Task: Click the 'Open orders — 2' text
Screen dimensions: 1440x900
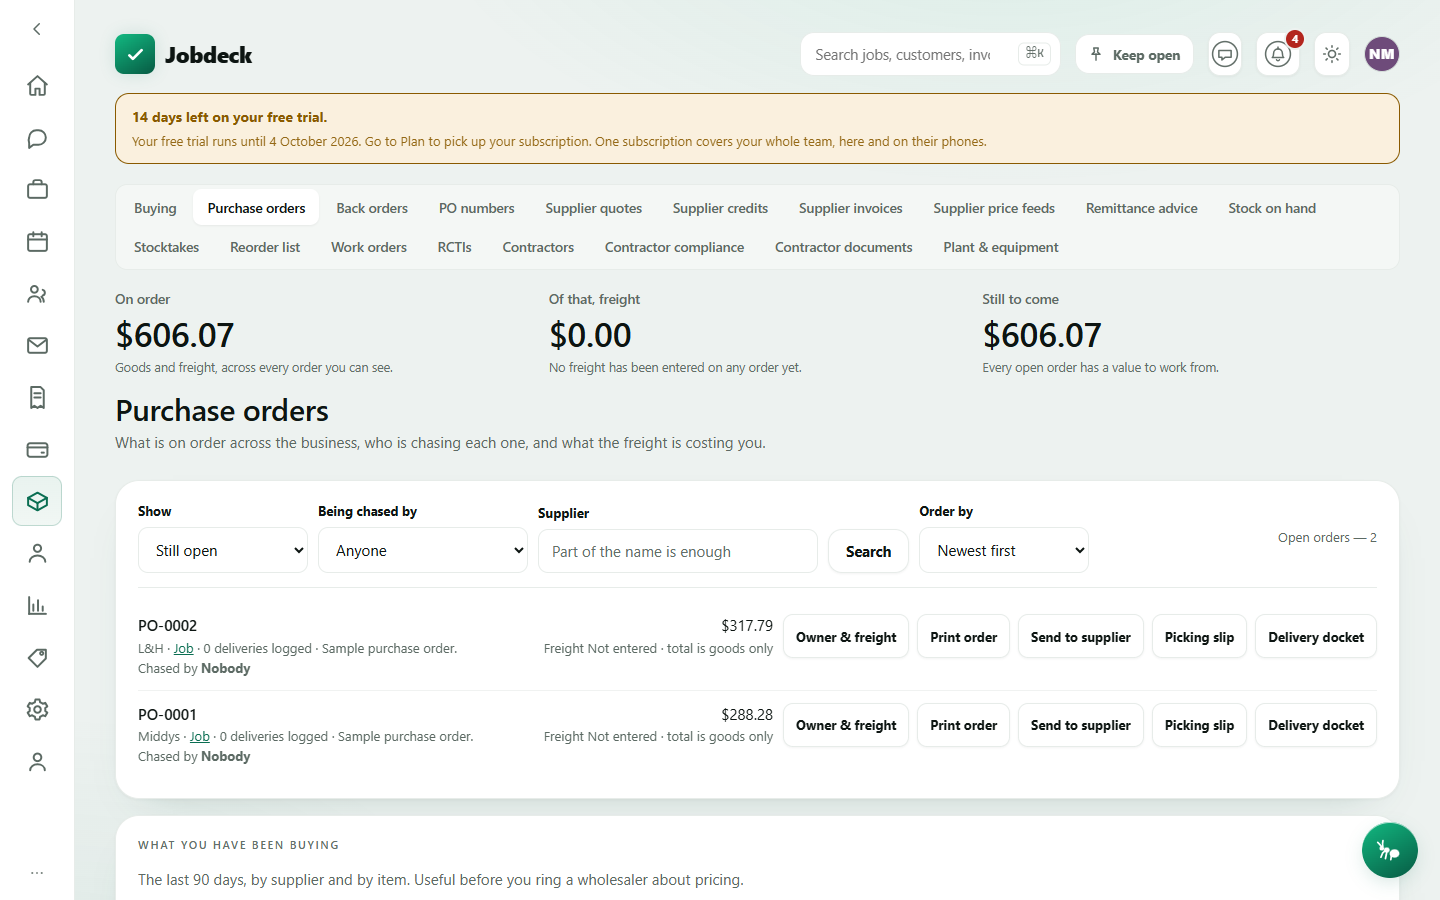Action: [1327, 538]
